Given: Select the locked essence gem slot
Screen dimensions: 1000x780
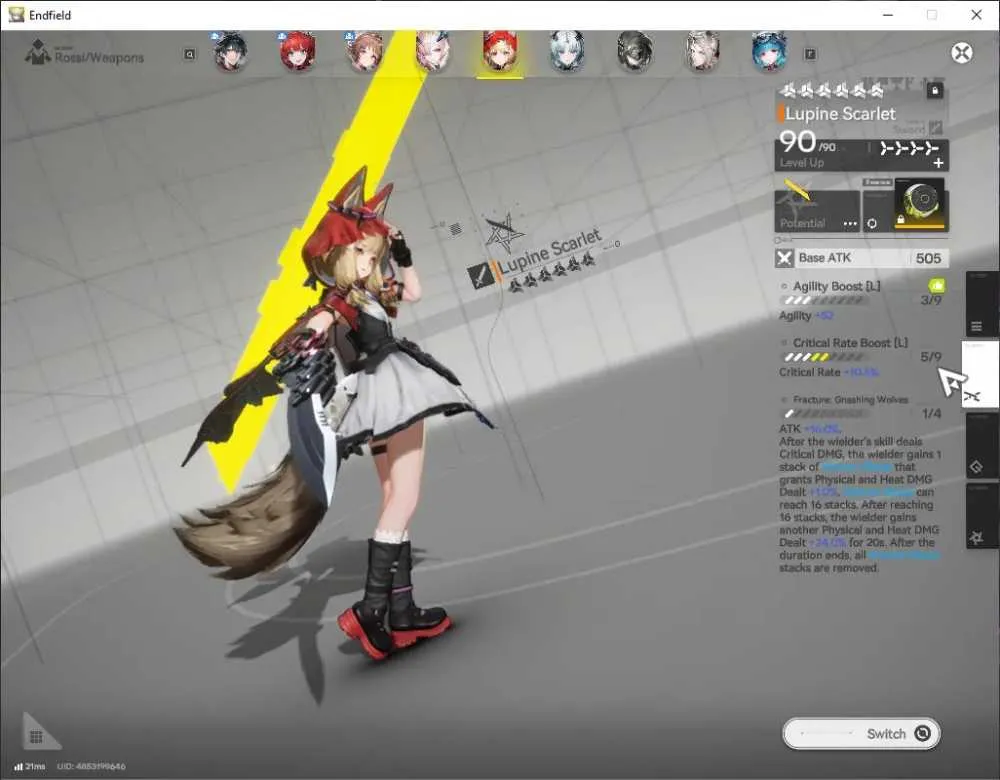Looking at the screenshot, I should 921,204.
